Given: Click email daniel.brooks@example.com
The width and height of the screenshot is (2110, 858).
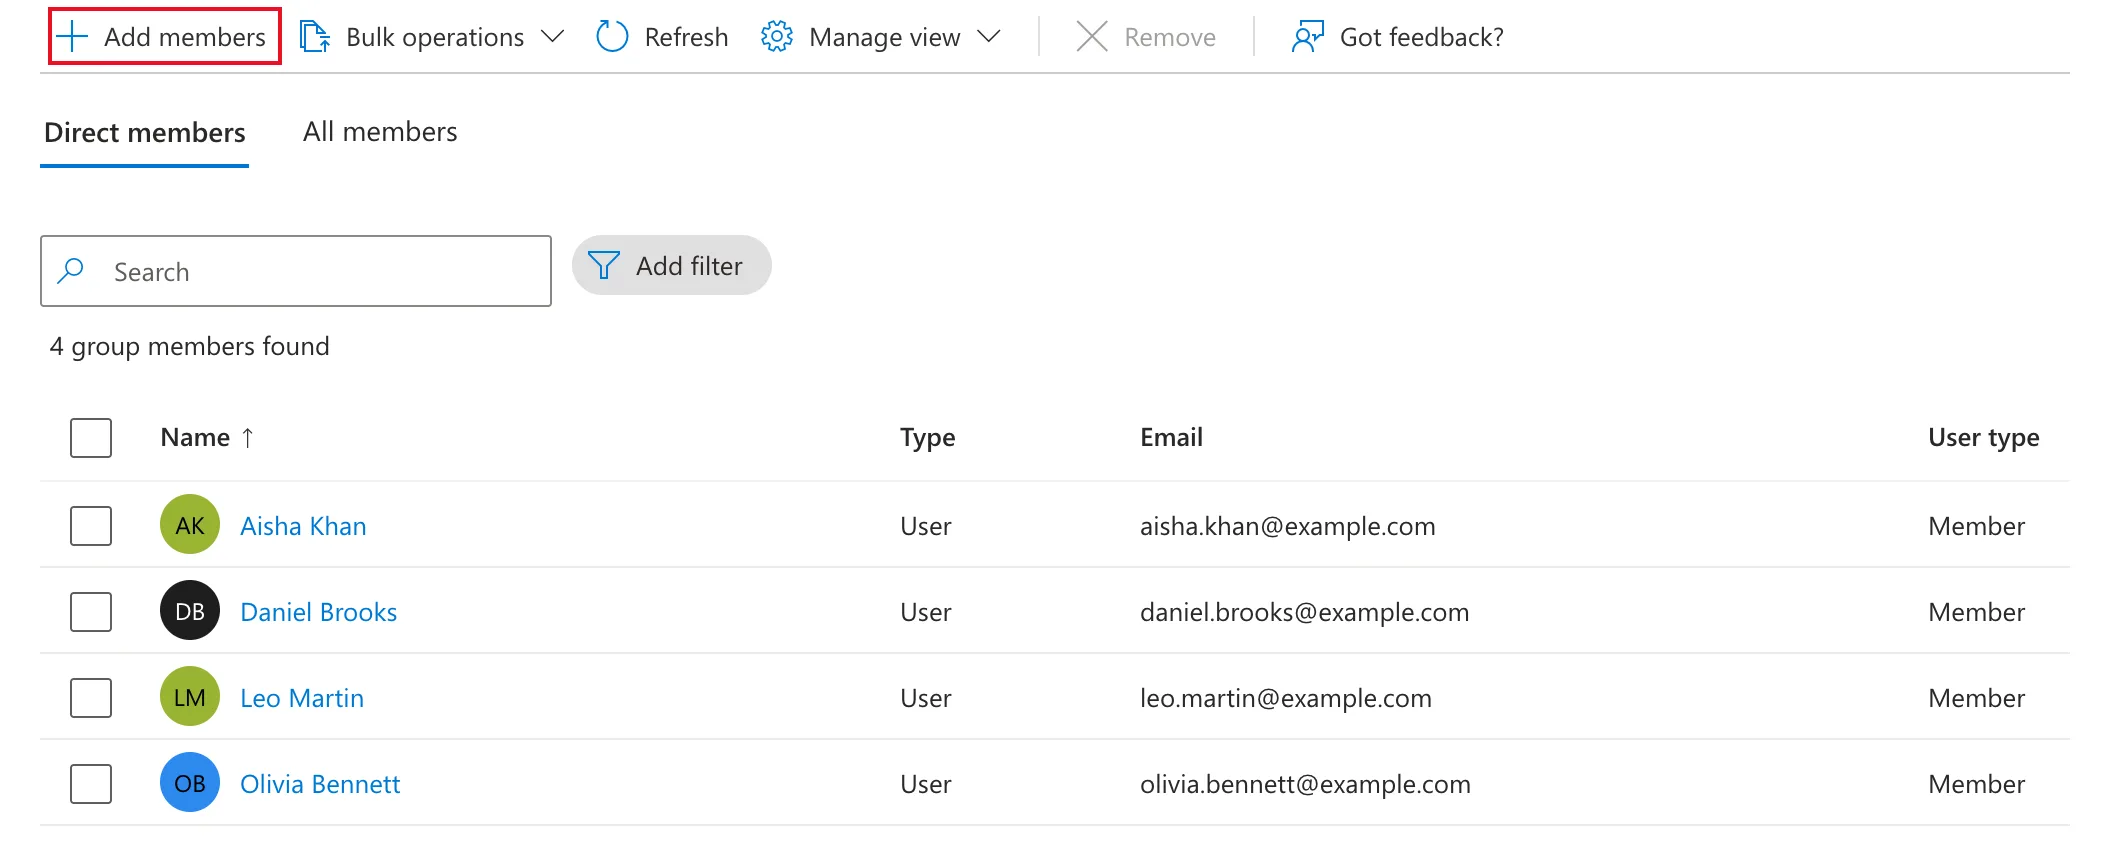Looking at the screenshot, I should click(x=1304, y=612).
